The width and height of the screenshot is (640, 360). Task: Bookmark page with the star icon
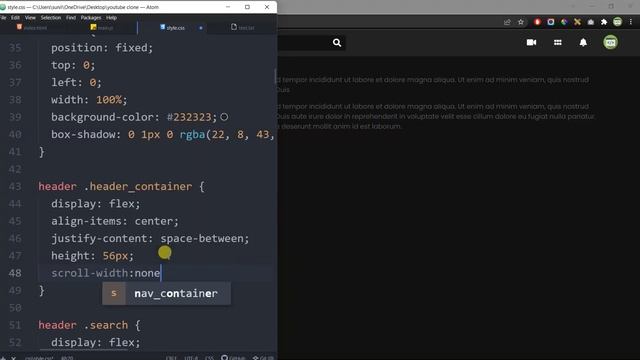coord(520,22)
